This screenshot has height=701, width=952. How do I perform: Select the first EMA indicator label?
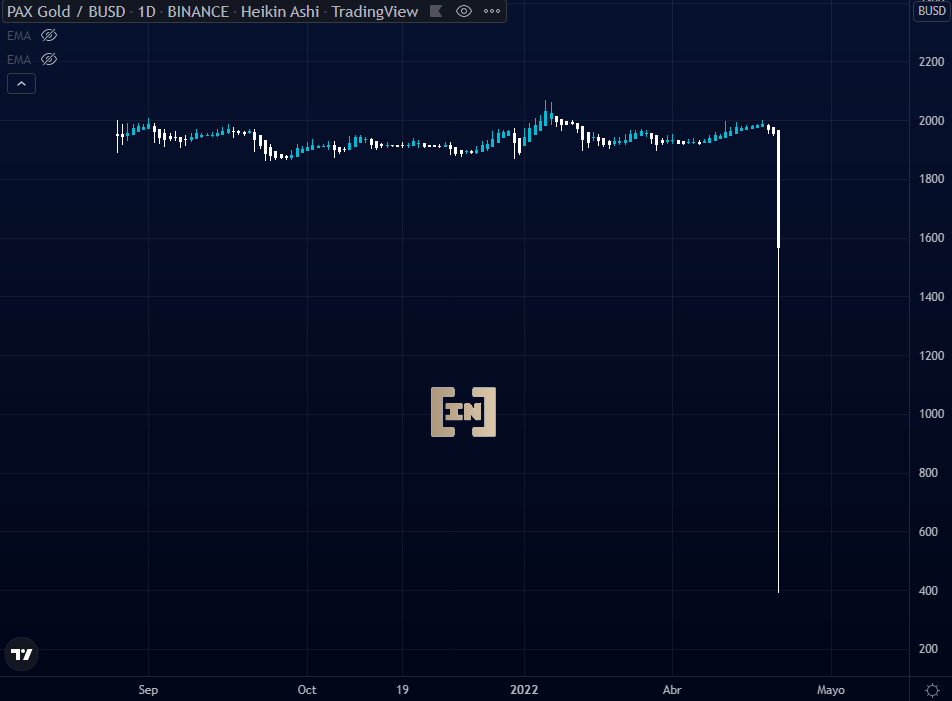[19, 36]
